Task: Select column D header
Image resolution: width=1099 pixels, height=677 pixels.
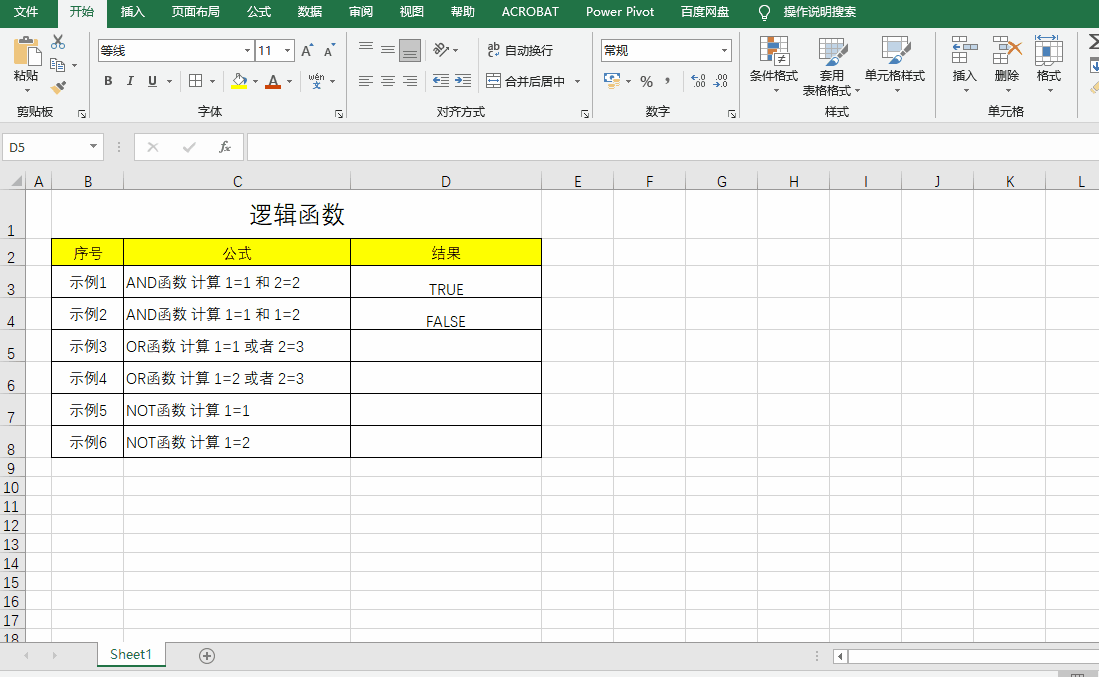Action: coord(446,182)
